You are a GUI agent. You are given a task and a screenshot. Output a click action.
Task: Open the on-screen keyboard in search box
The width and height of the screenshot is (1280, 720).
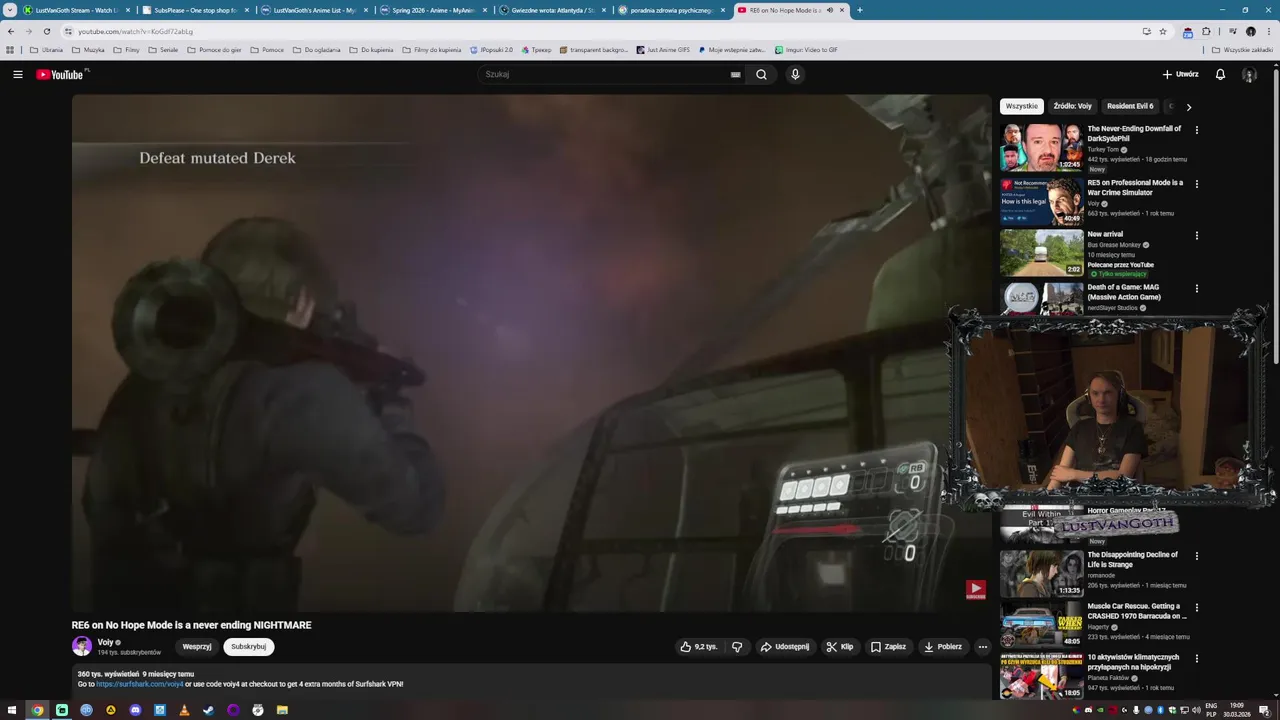pos(735,74)
